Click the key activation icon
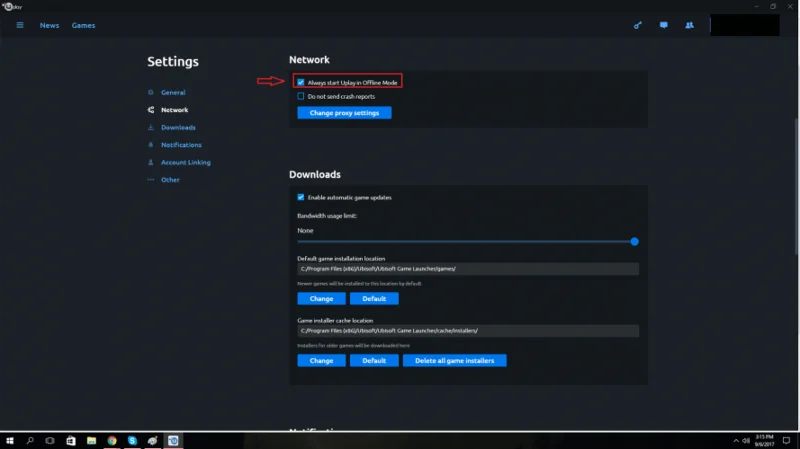 point(638,25)
